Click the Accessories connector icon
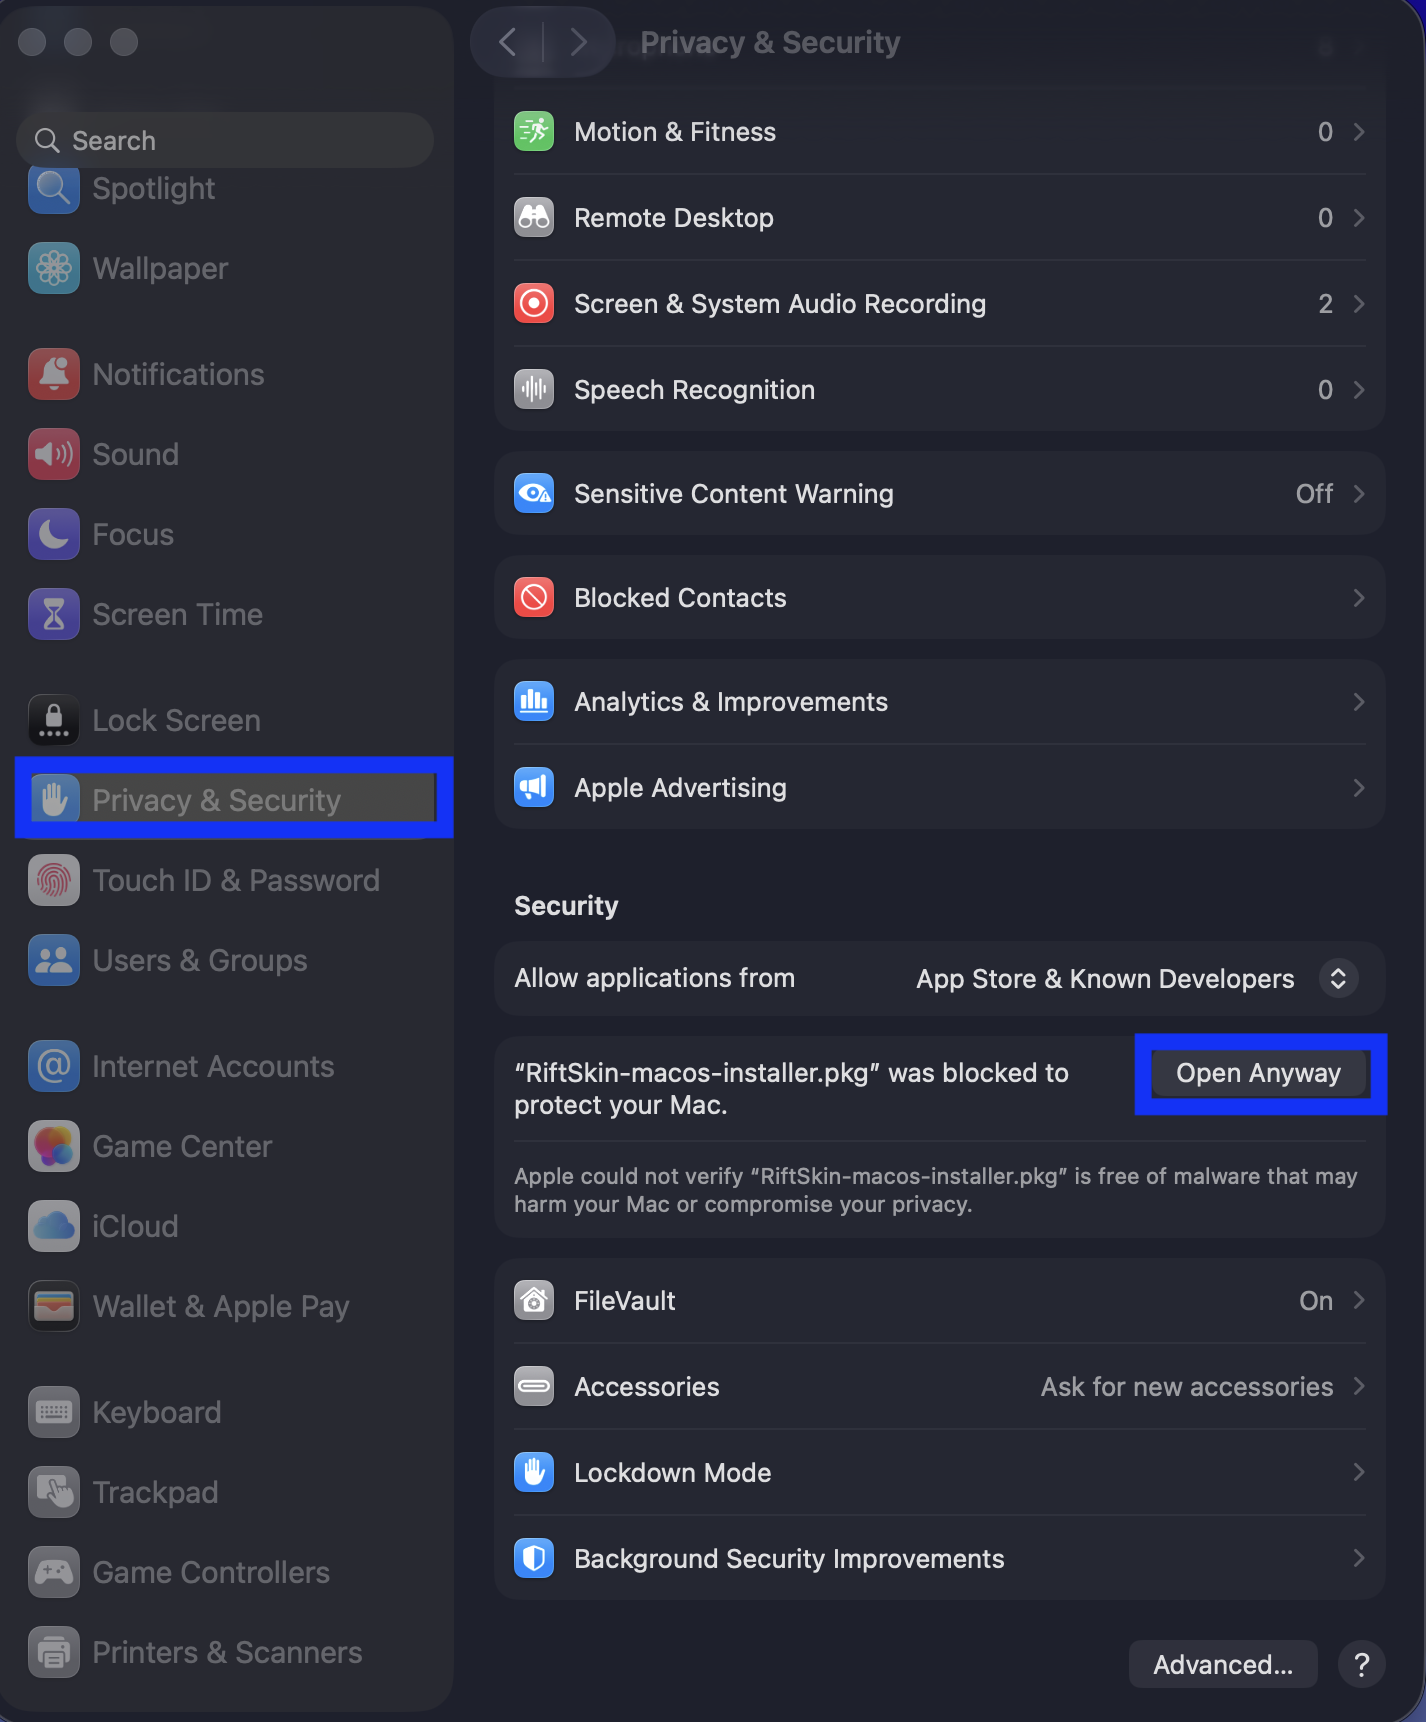The width and height of the screenshot is (1426, 1722). coord(534,1387)
